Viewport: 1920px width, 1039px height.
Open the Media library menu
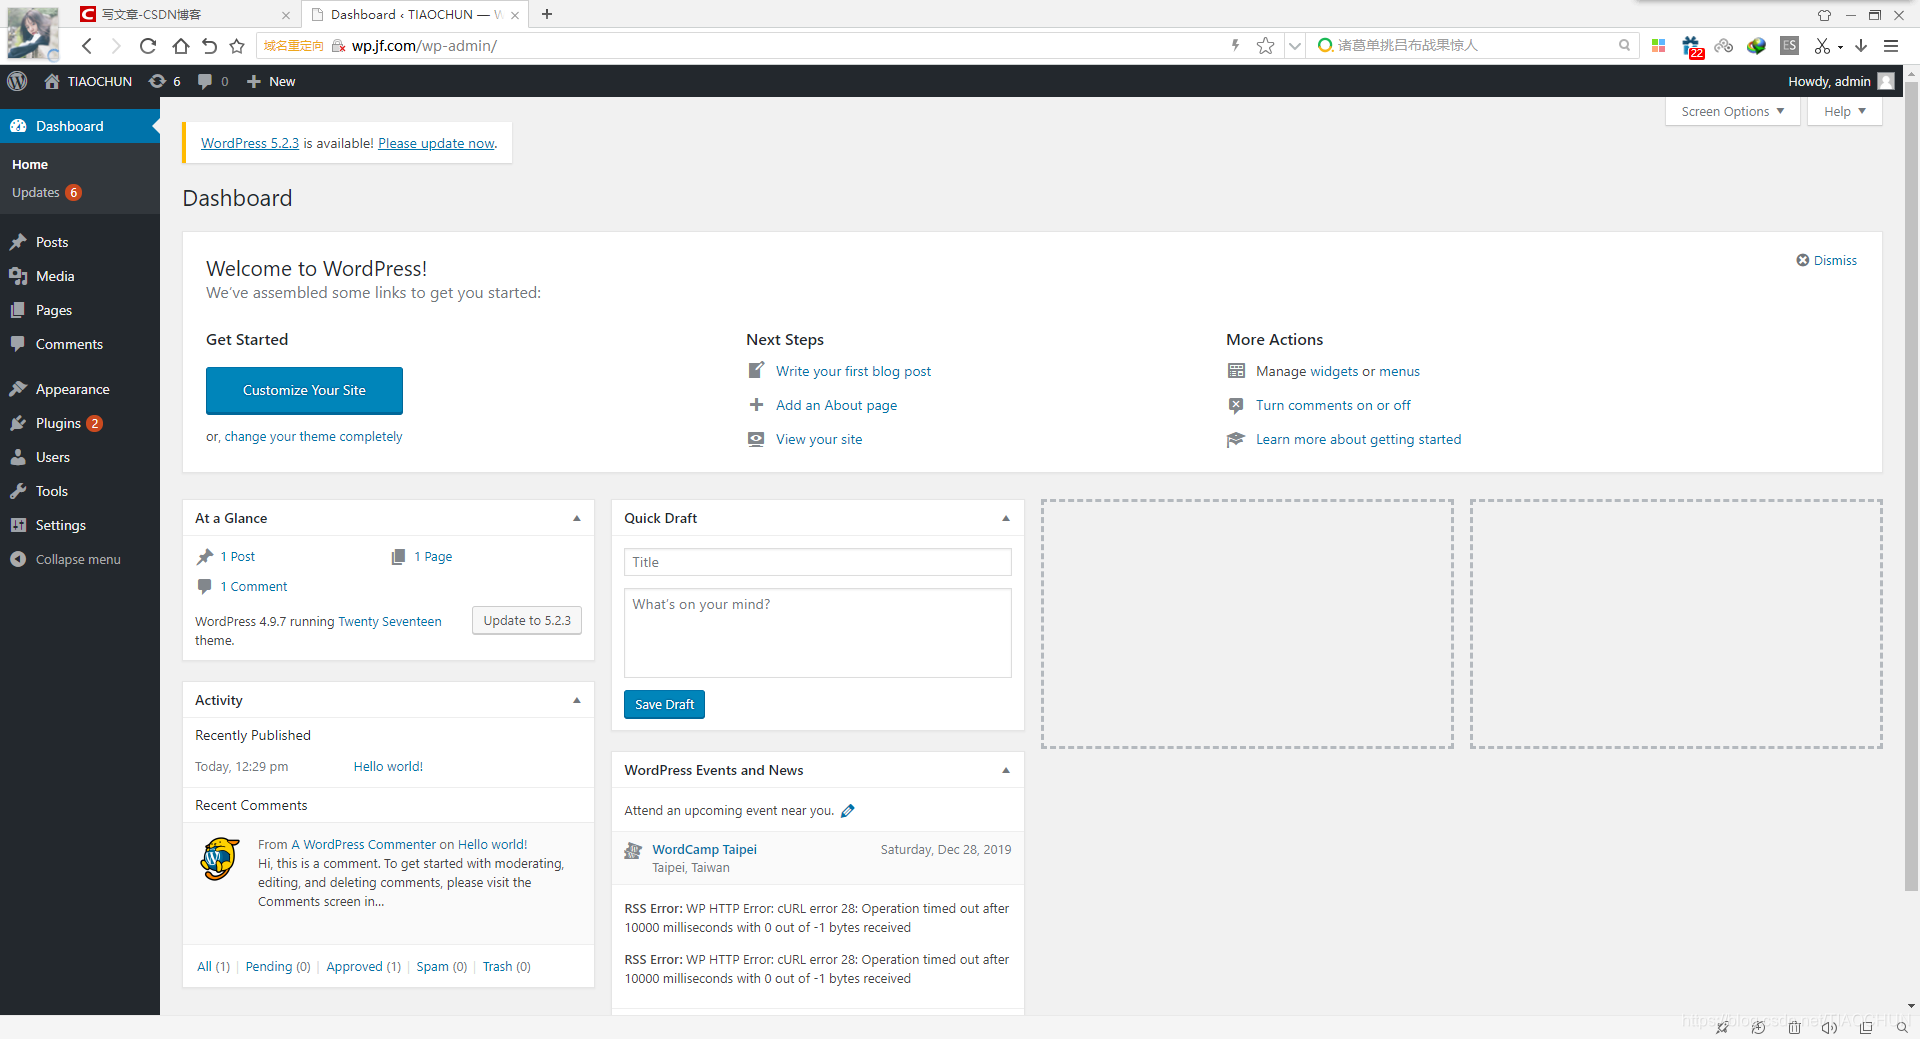click(80, 276)
